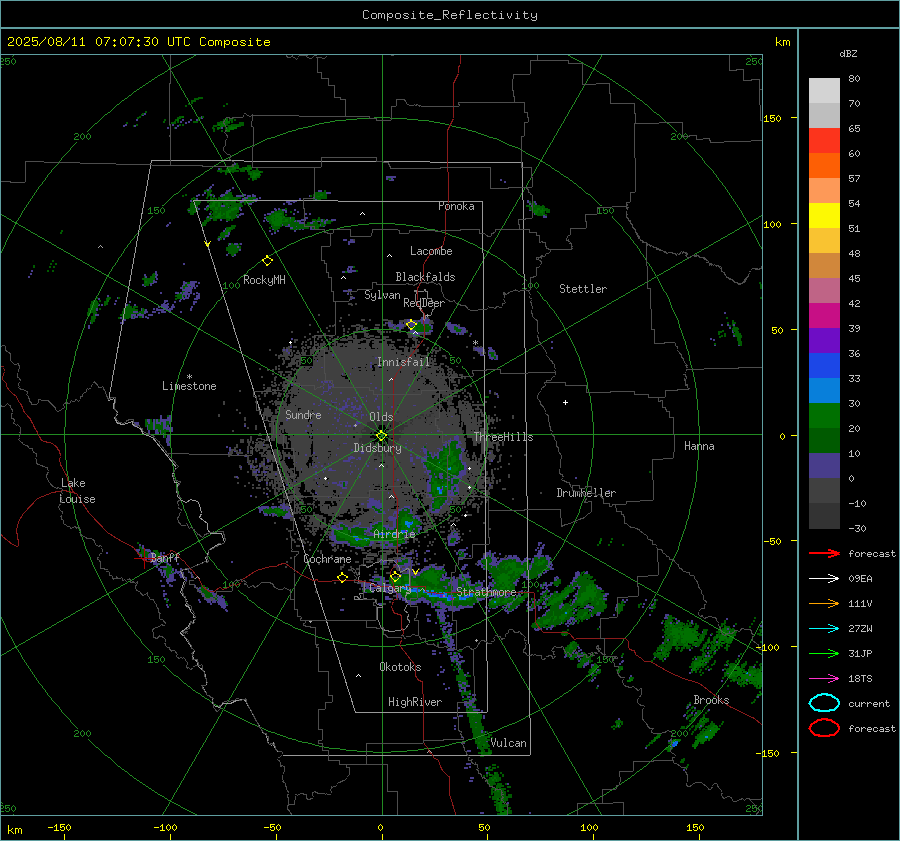The image size is (900, 841).
Task: Pick the yellow swatch between 54 and 51
Action: pos(824,216)
